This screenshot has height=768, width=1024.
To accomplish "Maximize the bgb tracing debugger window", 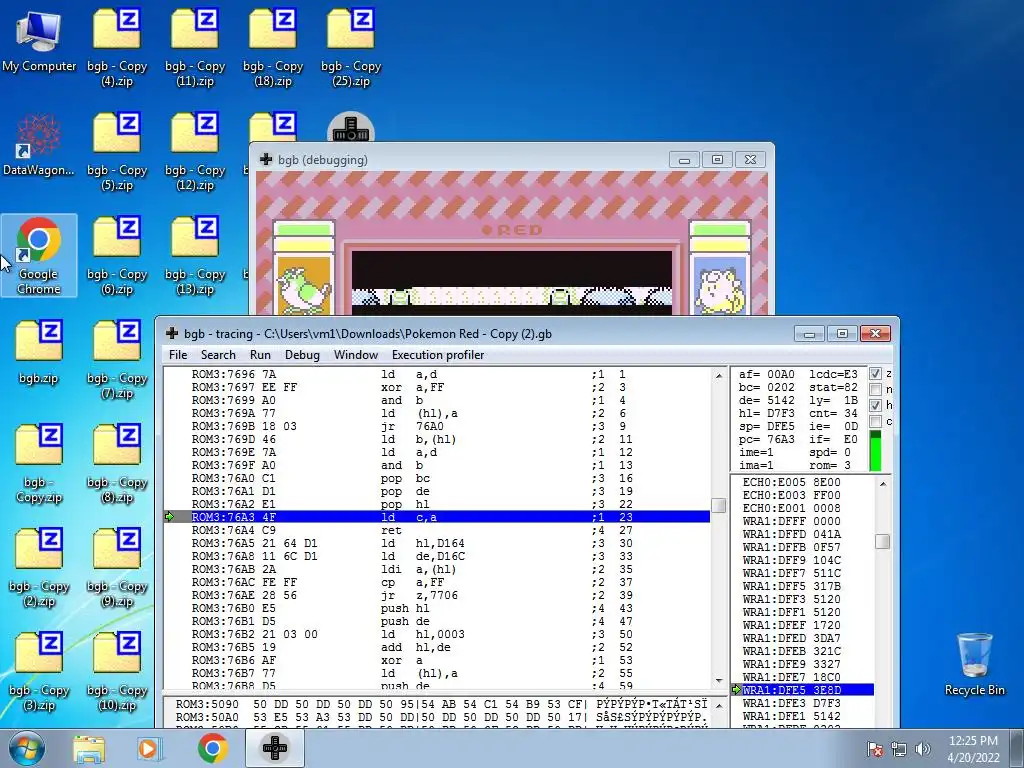I will tap(842, 334).
